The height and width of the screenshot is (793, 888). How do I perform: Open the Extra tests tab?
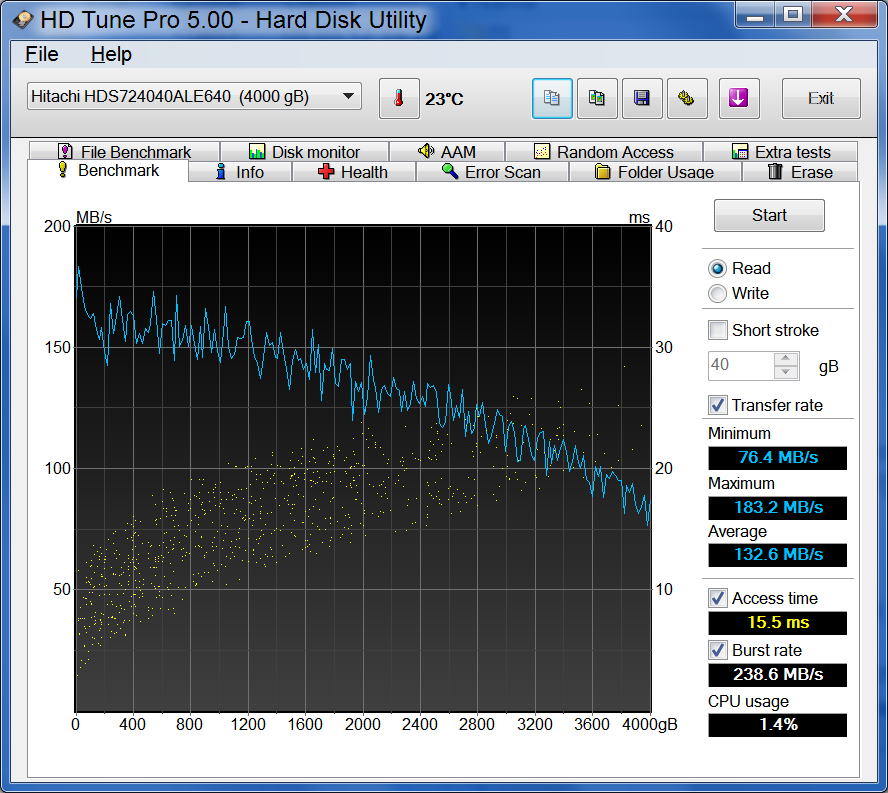780,152
